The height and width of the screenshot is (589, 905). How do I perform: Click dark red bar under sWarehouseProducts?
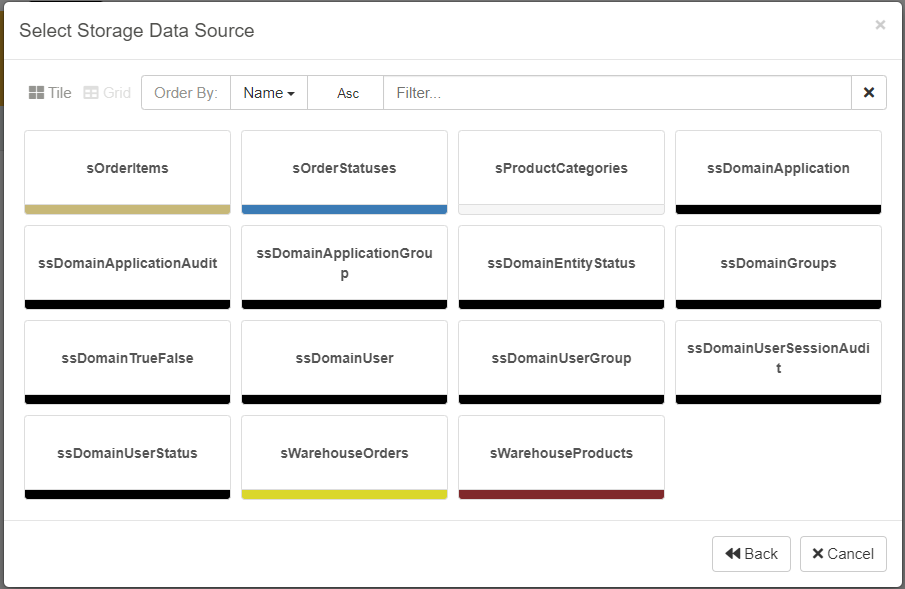561,494
